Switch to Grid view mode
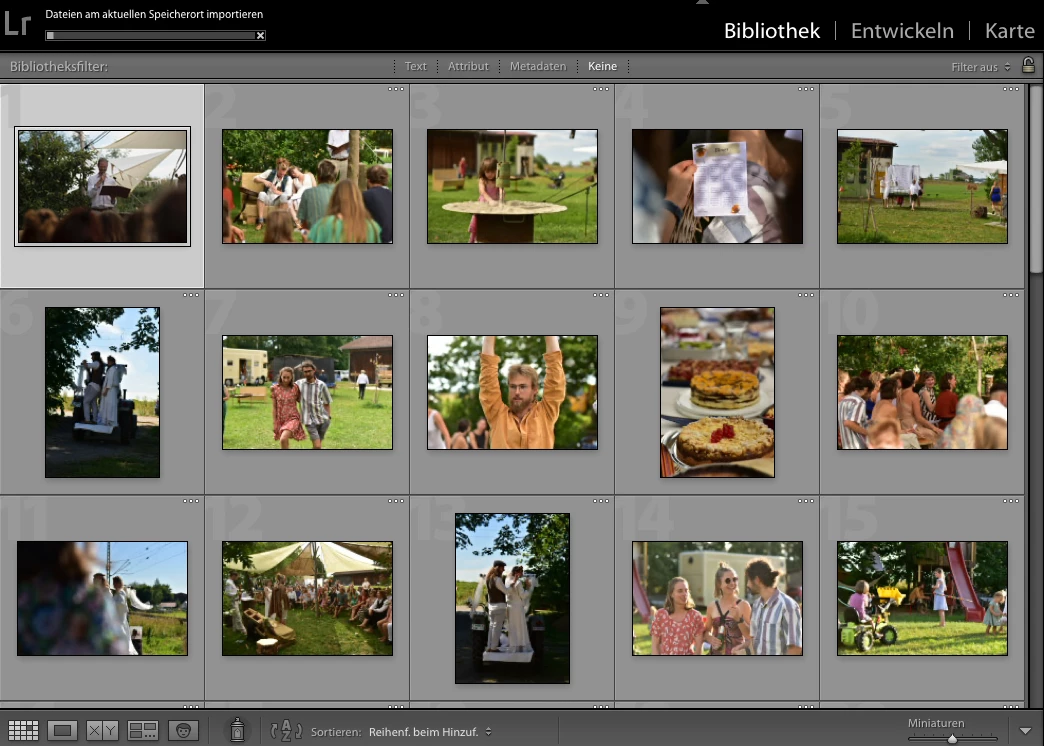The width and height of the screenshot is (1044, 746). click(23, 731)
